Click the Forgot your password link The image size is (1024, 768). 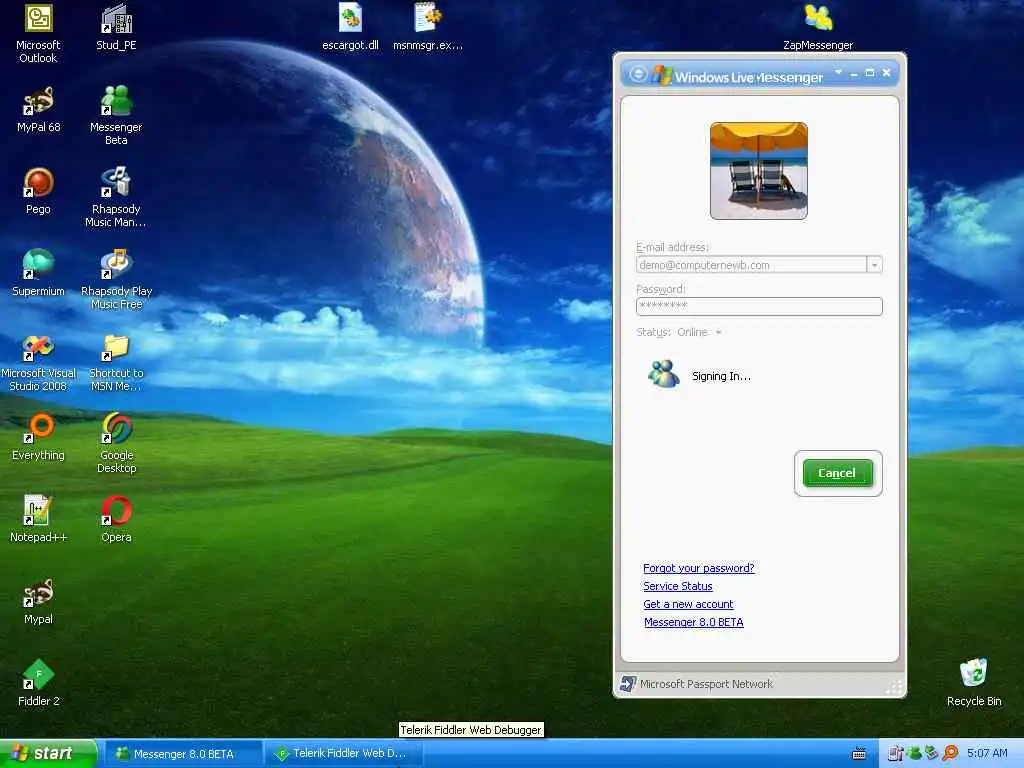click(698, 568)
